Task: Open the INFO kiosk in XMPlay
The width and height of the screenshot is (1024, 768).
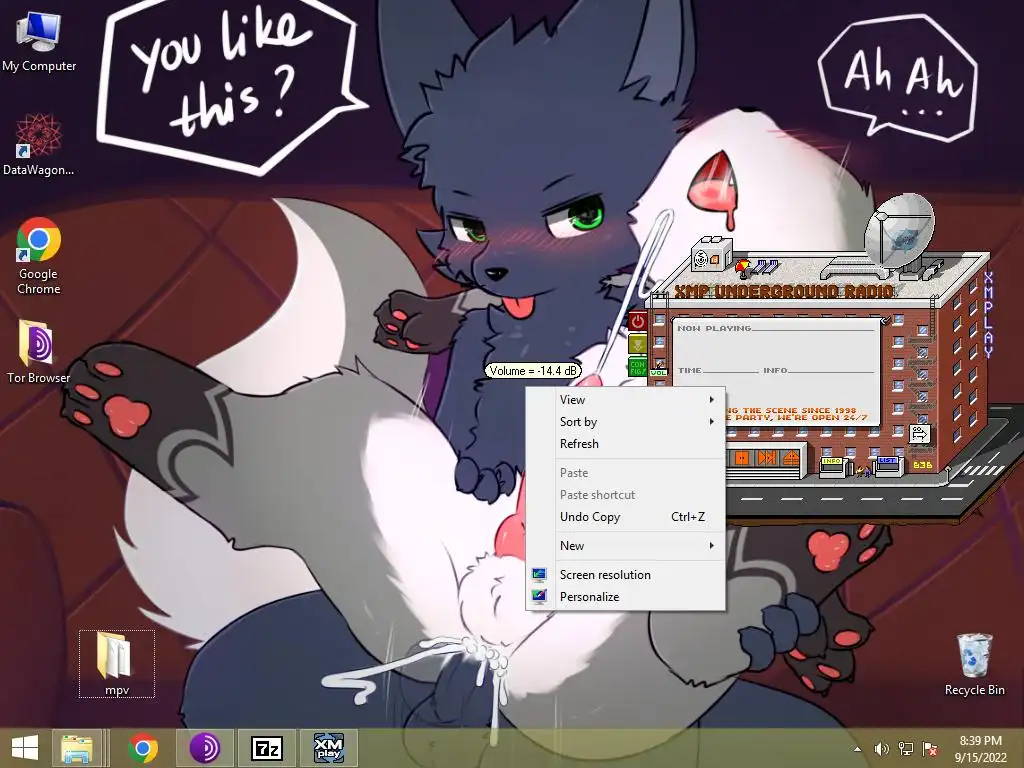Action: click(x=833, y=466)
